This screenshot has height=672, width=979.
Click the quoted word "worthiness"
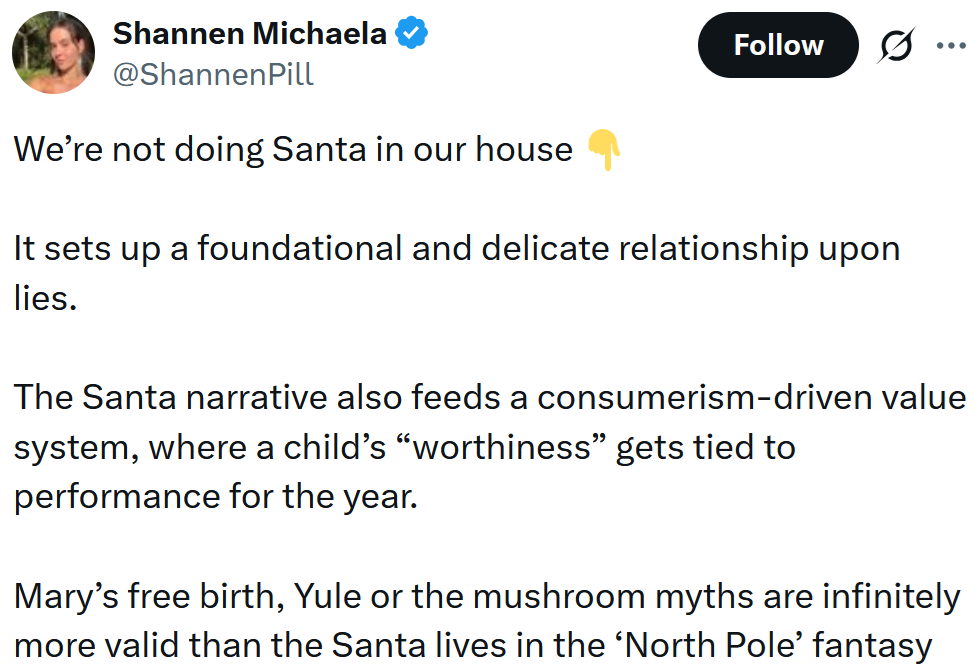(504, 446)
